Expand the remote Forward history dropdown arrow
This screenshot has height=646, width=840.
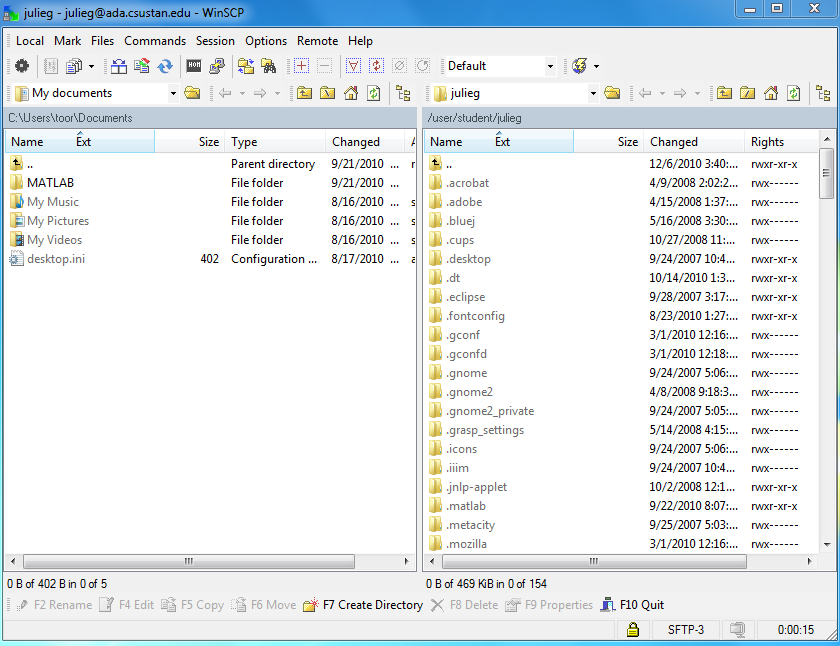click(697, 94)
